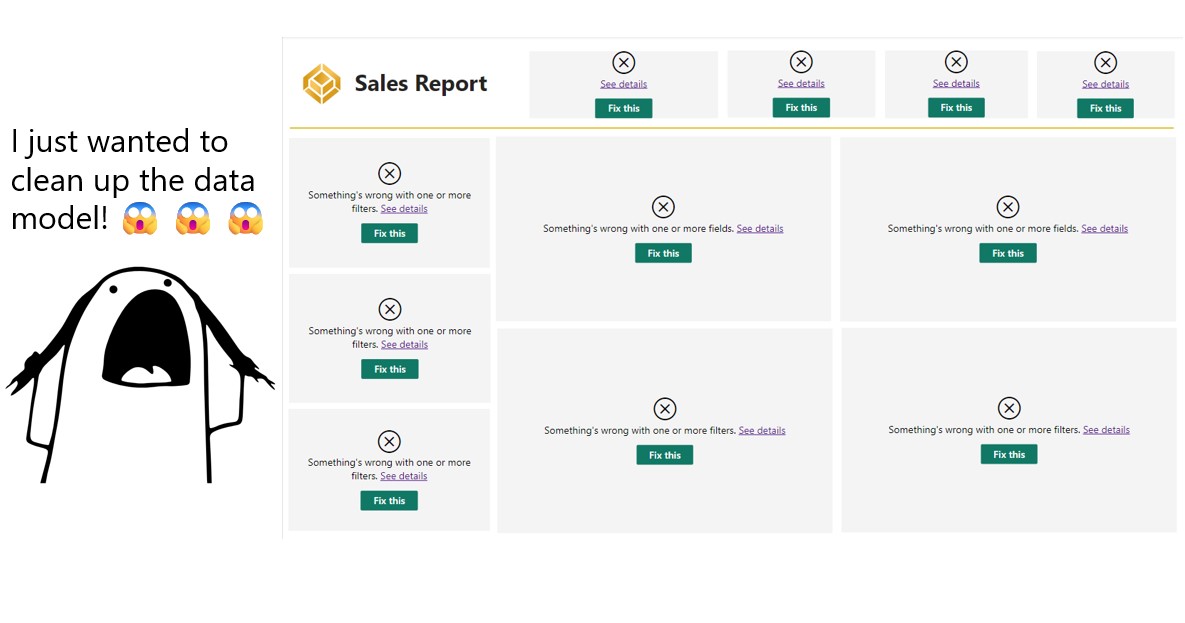Click the gold Sales Report logo icon
This screenshot has height=623, width=1185.
[x=322, y=84]
